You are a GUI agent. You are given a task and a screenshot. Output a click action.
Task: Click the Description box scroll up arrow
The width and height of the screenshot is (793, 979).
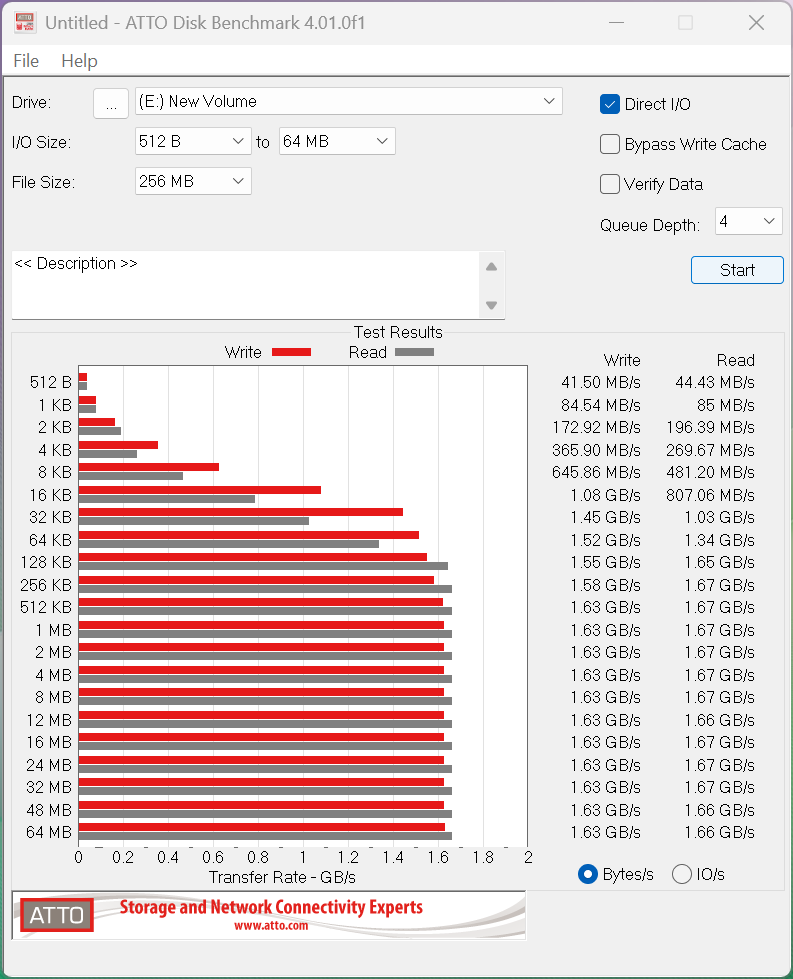(x=491, y=267)
